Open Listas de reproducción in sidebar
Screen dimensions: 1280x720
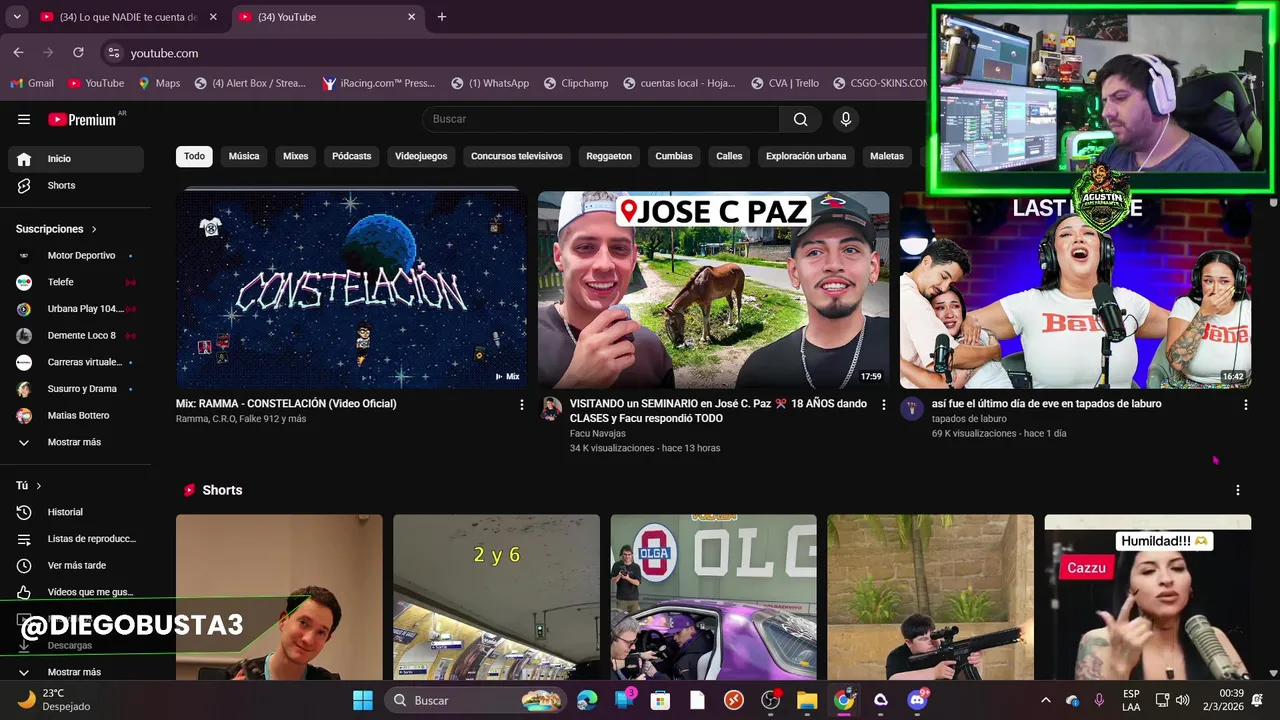[76, 539]
